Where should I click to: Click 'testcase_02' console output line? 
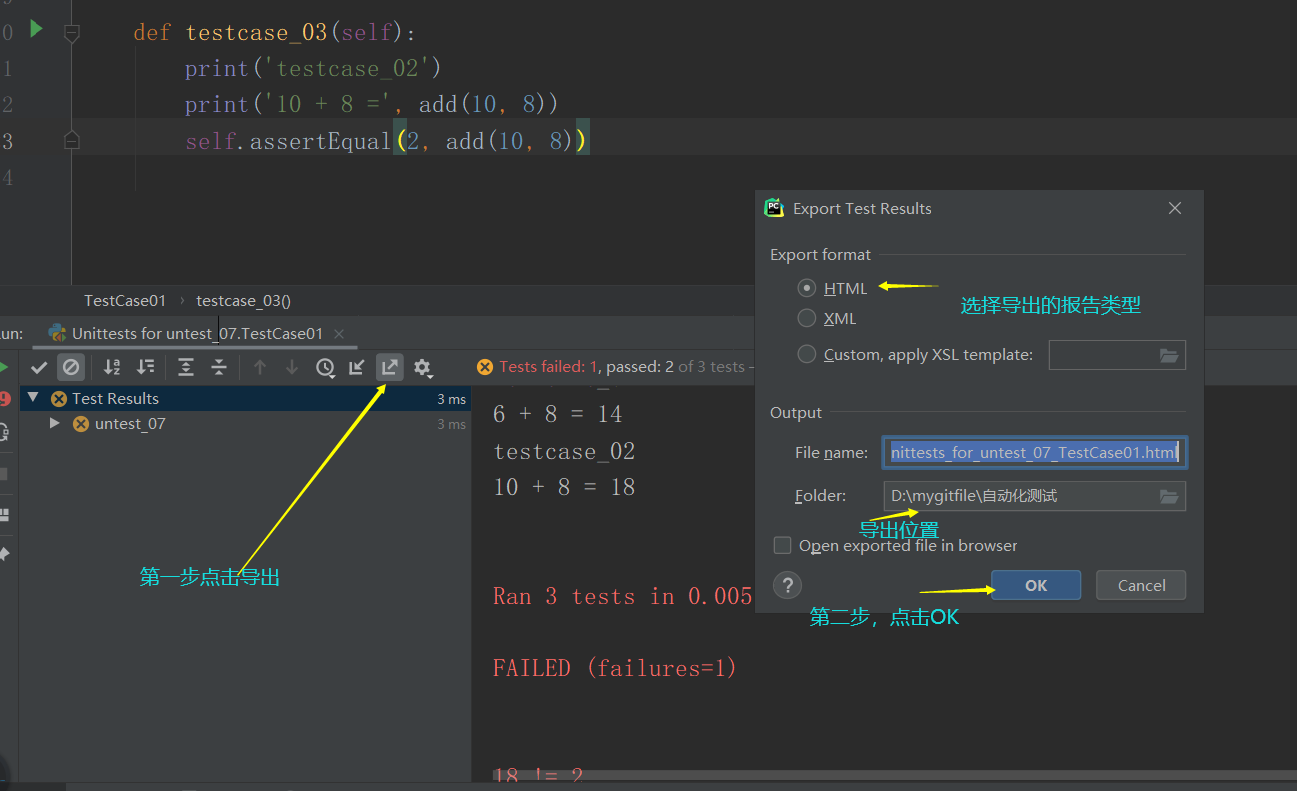(x=564, y=452)
